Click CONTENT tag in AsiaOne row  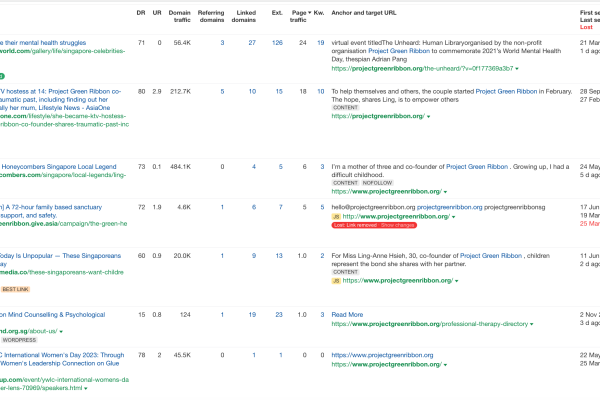pyautogui.click(x=345, y=108)
